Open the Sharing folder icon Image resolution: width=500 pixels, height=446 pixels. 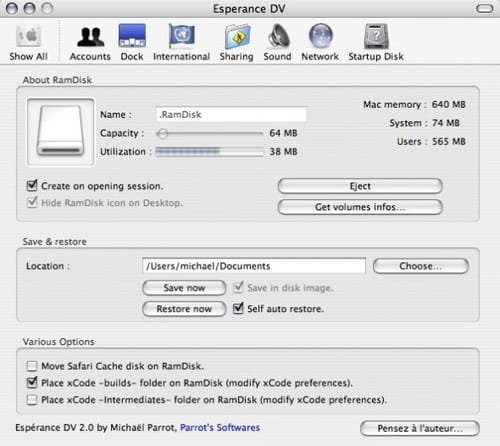(x=237, y=36)
